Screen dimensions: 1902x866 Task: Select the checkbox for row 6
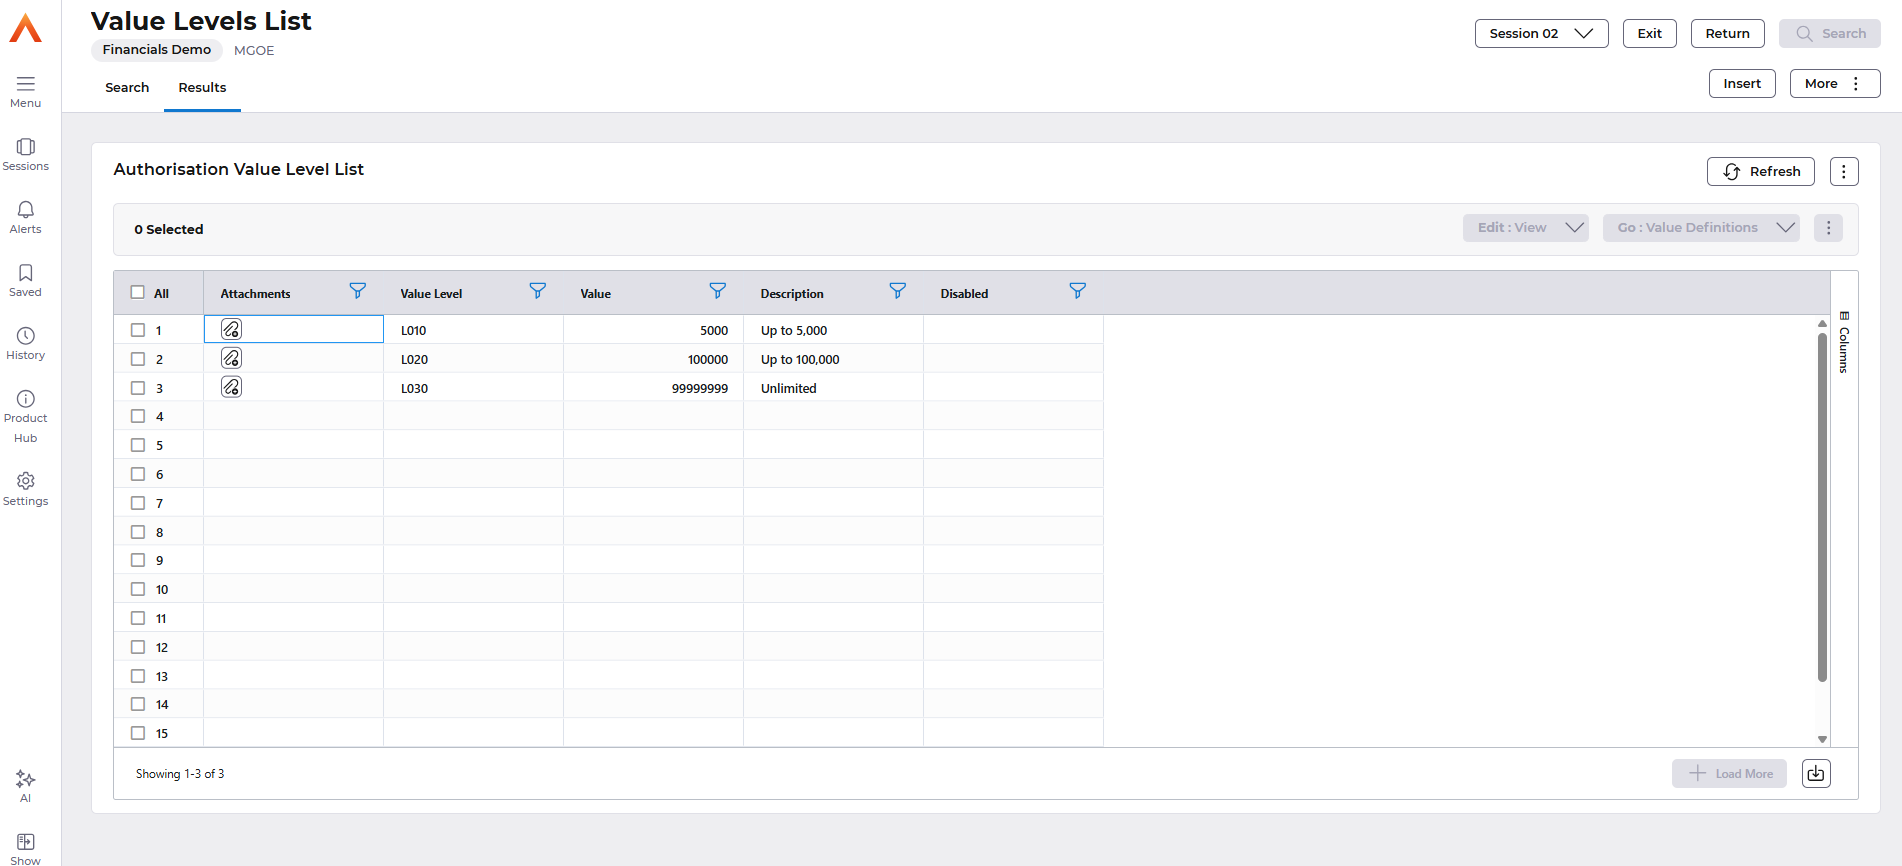point(138,474)
